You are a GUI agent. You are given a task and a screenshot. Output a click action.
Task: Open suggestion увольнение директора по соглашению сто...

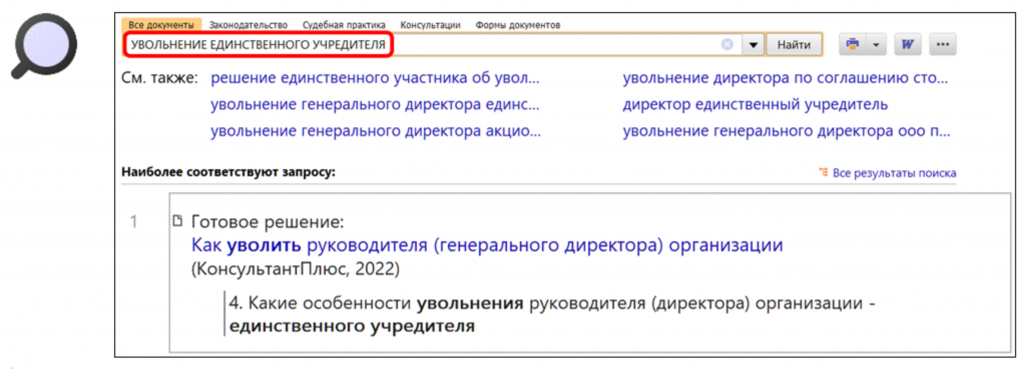(x=785, y=79)
